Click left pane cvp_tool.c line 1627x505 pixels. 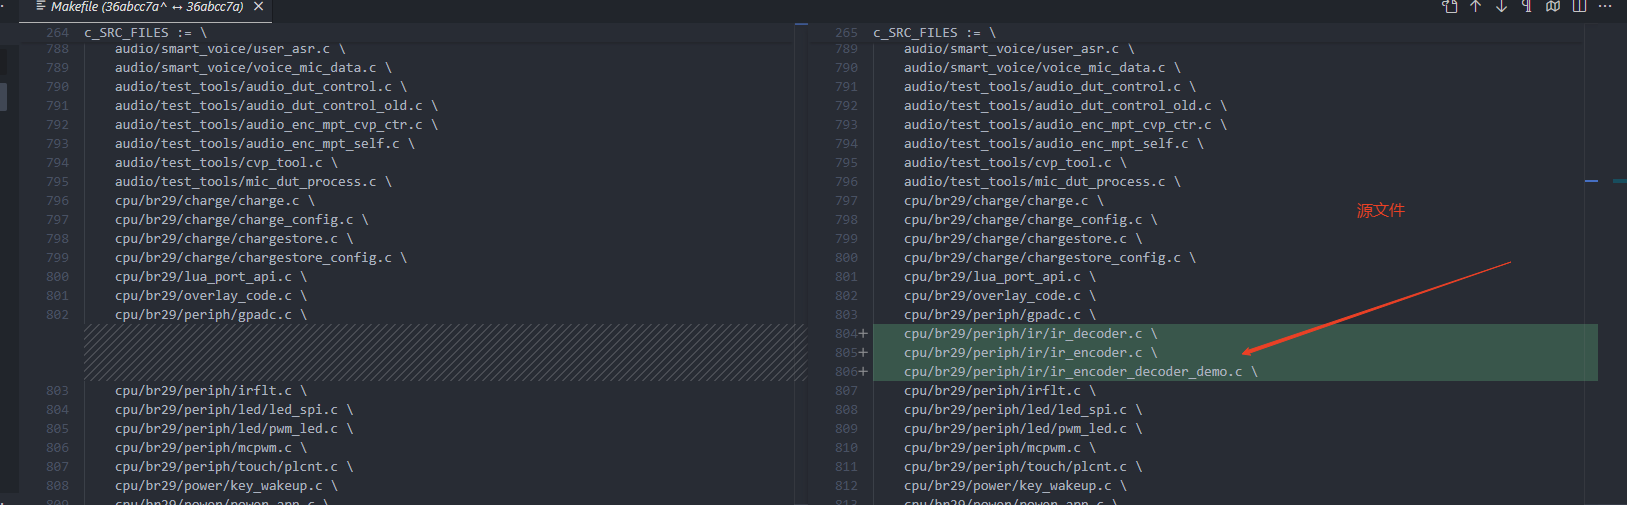pos(226,163)
